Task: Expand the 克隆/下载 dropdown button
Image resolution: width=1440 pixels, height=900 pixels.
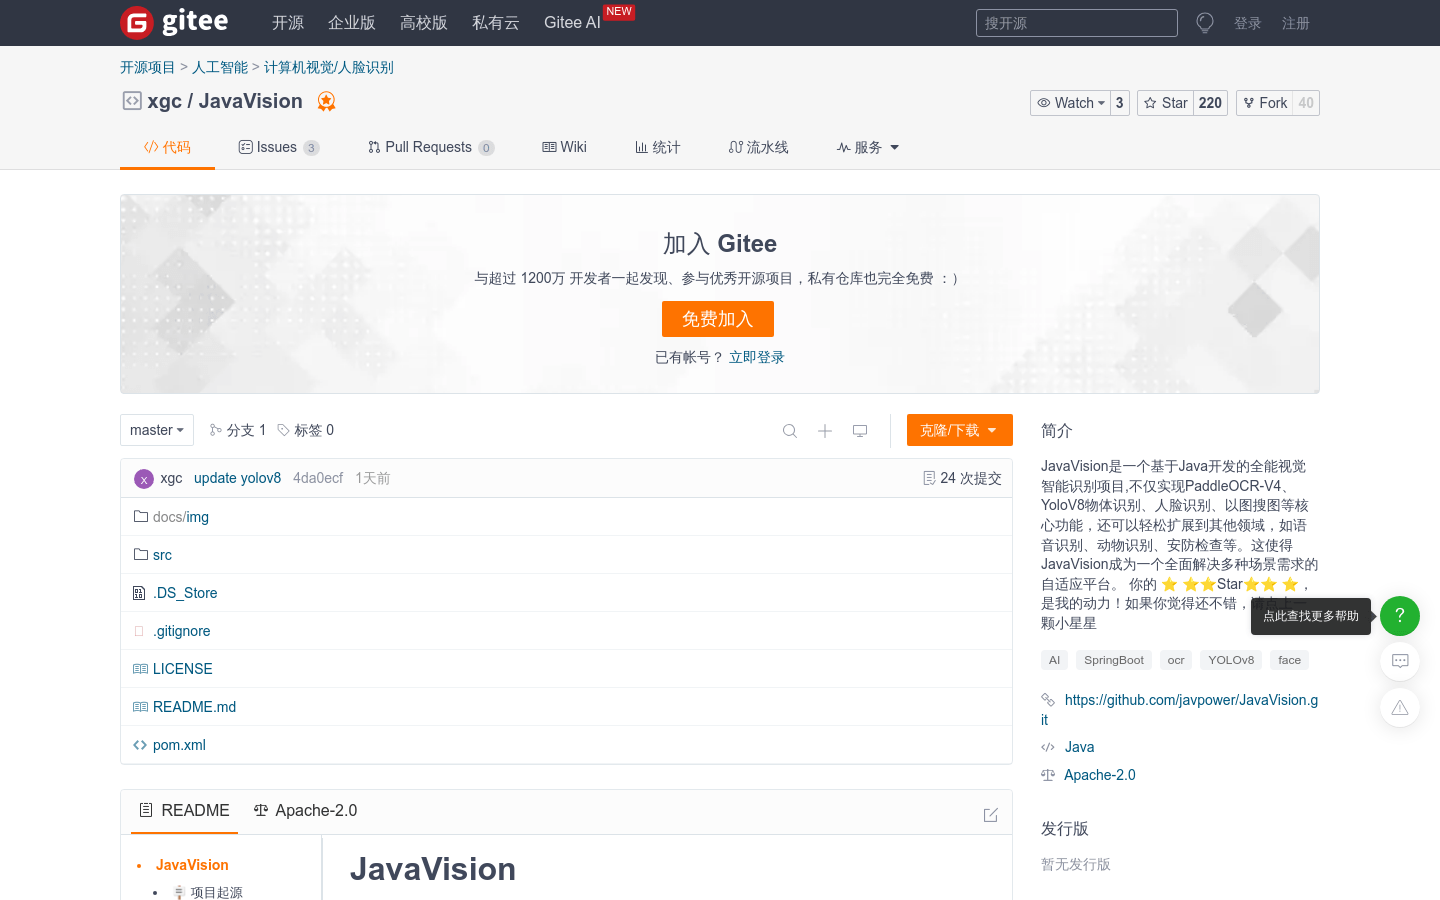Action: tap(960, 430)
